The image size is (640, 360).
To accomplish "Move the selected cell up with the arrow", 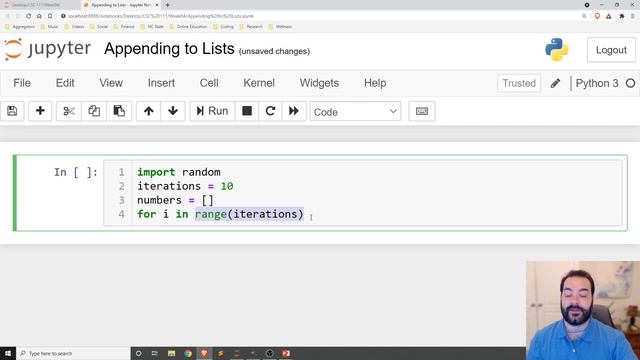I will pyautogui.click(x=149, y=111).
